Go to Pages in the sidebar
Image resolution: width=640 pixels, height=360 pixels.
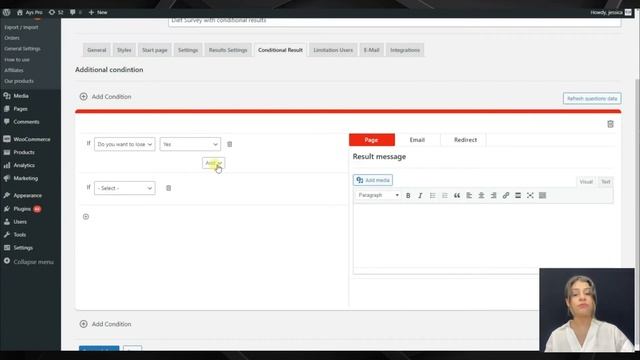[20, 109]
